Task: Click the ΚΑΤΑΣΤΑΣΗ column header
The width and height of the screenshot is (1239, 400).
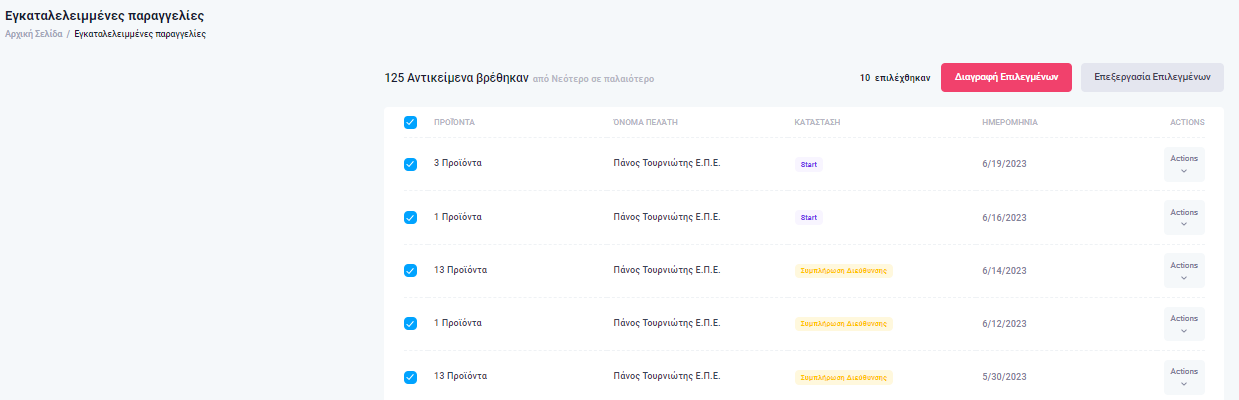Action: (x=817, y=123)
